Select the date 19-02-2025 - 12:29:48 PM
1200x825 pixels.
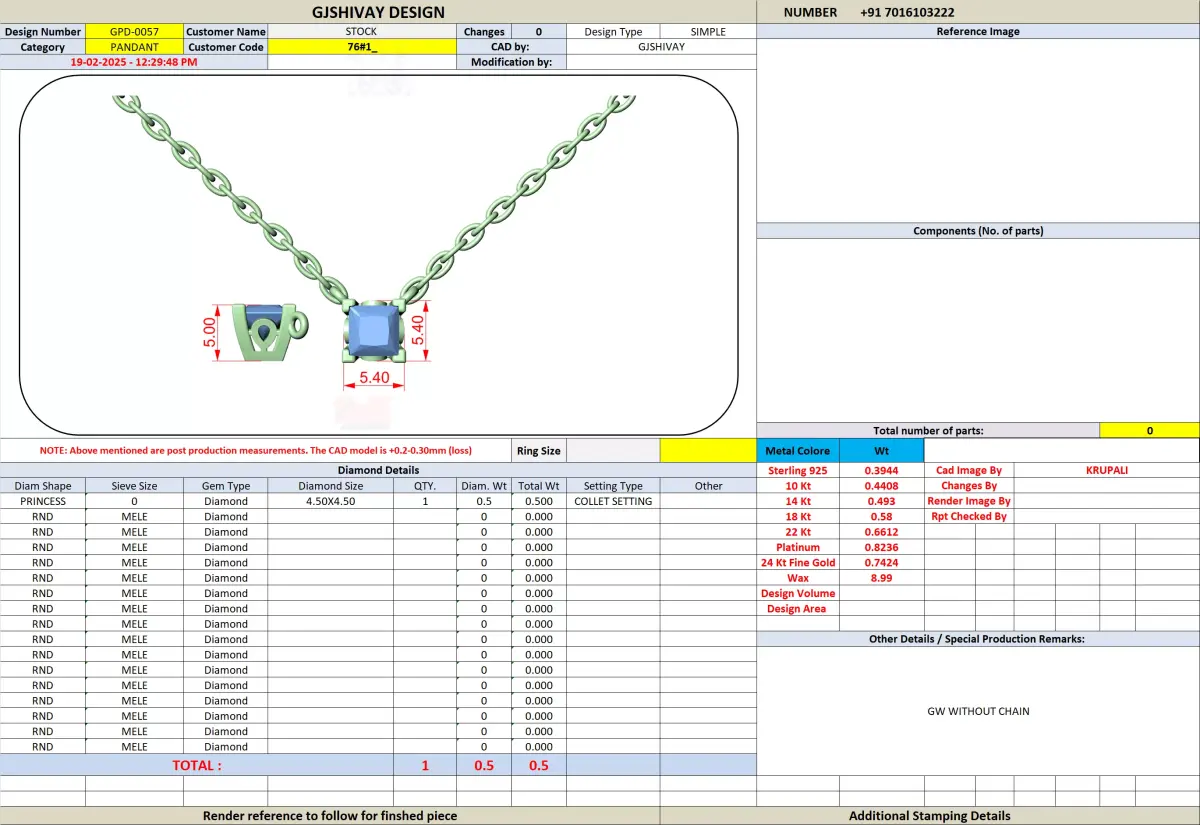[134, 62]
